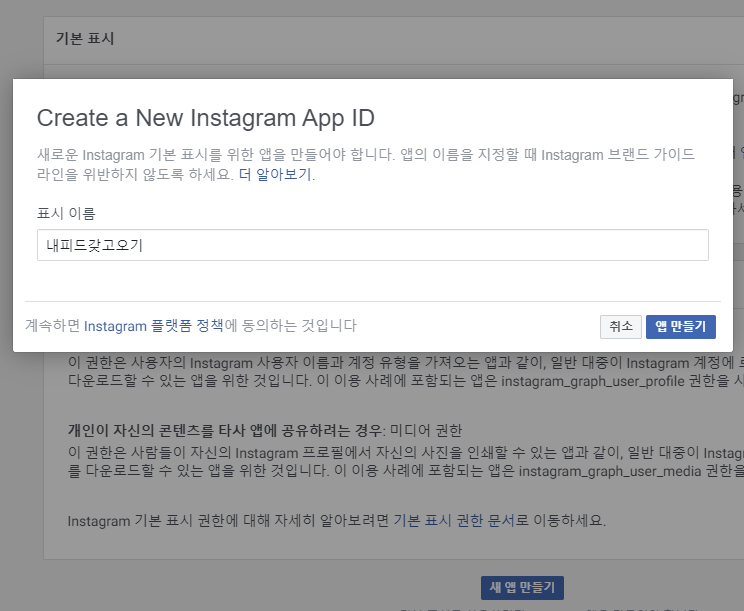The height and width of the screenshot is (611, 744).
Task: Click the instagram_graph_user_profile permission text
Action: 593,381
